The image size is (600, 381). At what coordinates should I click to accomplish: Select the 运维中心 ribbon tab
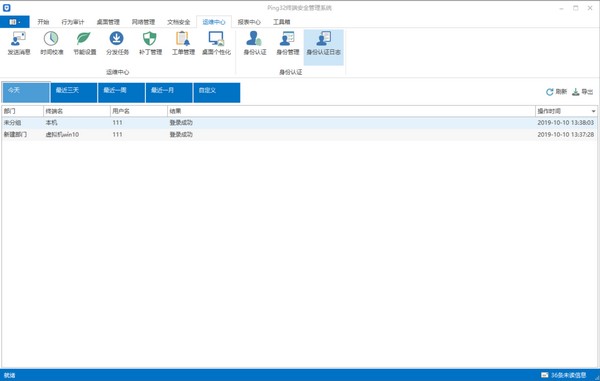pyautogui.click(x=214, y=22)
